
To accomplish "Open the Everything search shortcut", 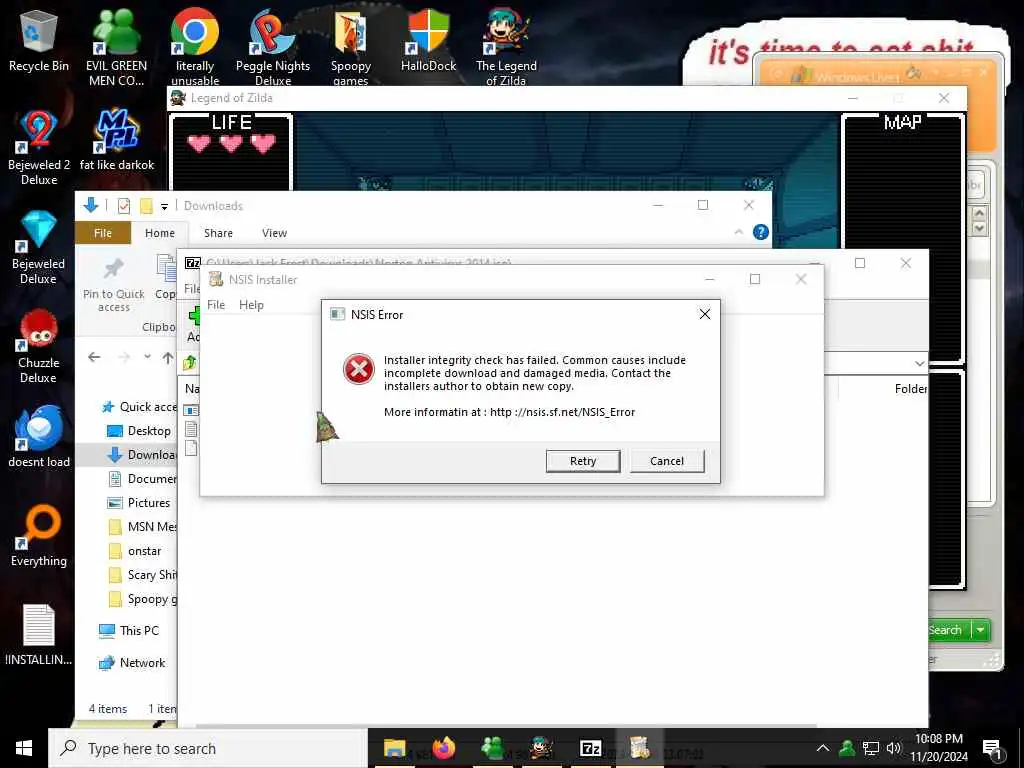I will point(39,536).
